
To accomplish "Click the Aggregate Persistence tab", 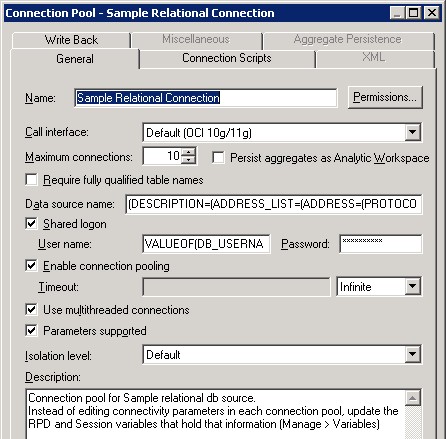I will (348, 40).
